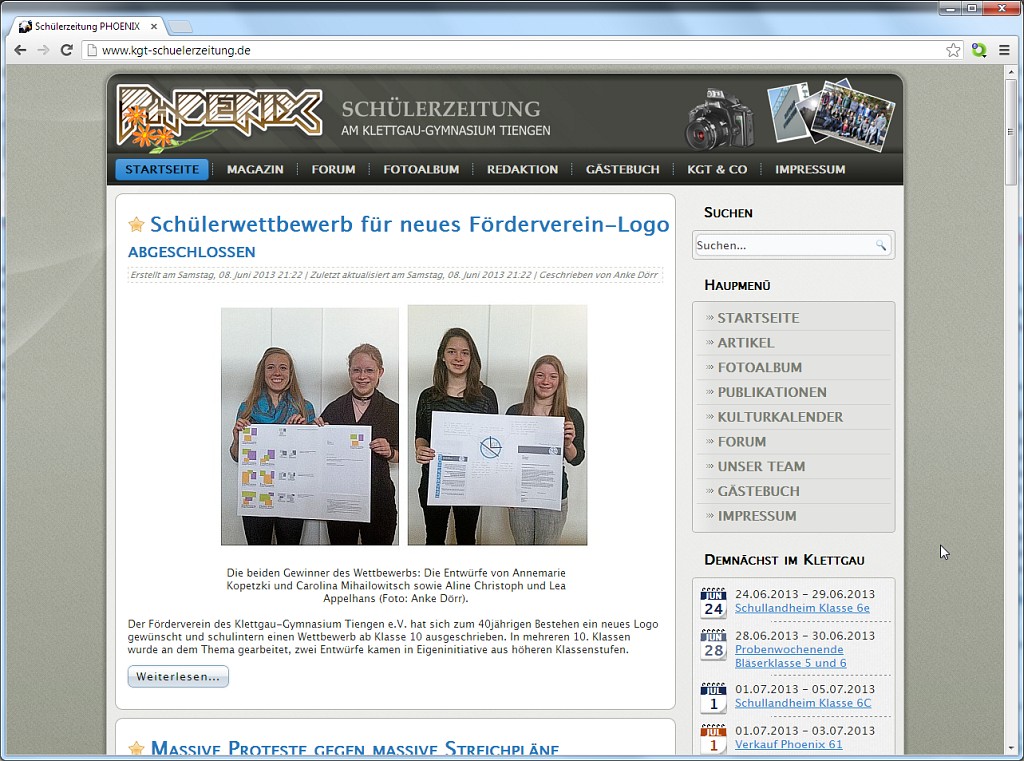Open FORUM in the top navigation
The image size is (1024, 761).
click(333, 169)
